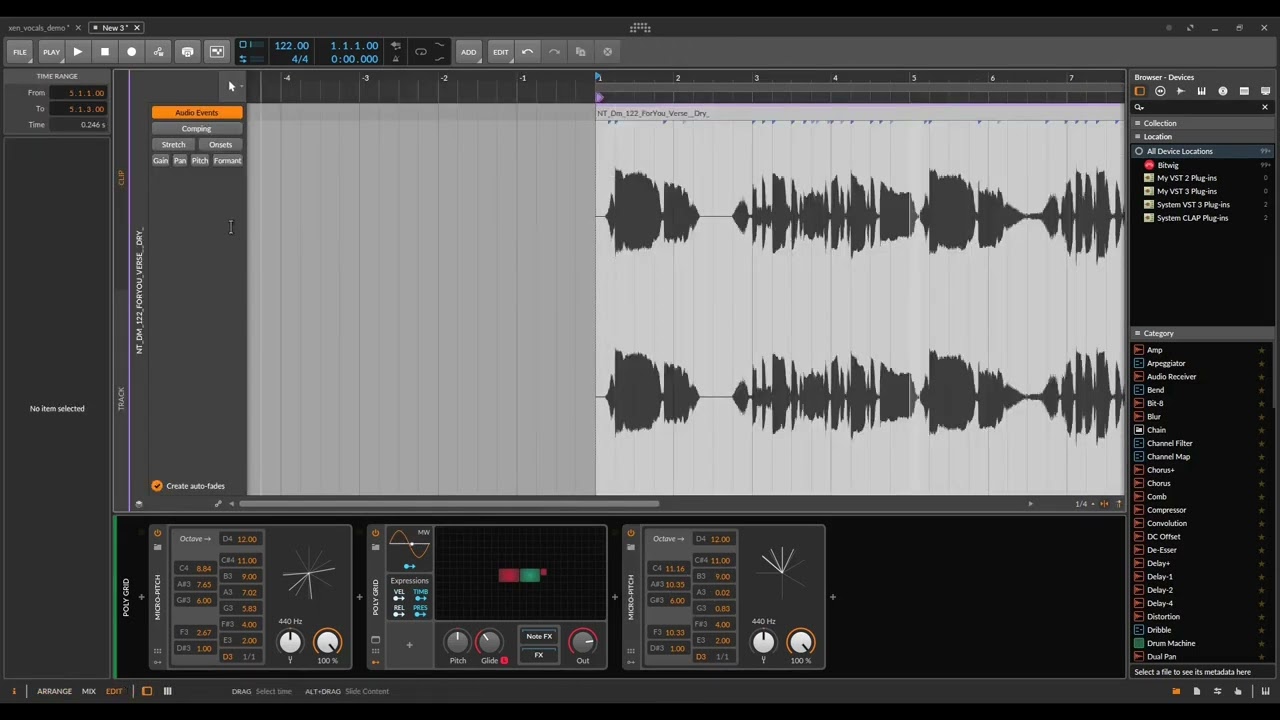This screenshot has width=1280, height=720.
Task: Show Samples browser tab icon
Action: click(x=1181, y=92)
